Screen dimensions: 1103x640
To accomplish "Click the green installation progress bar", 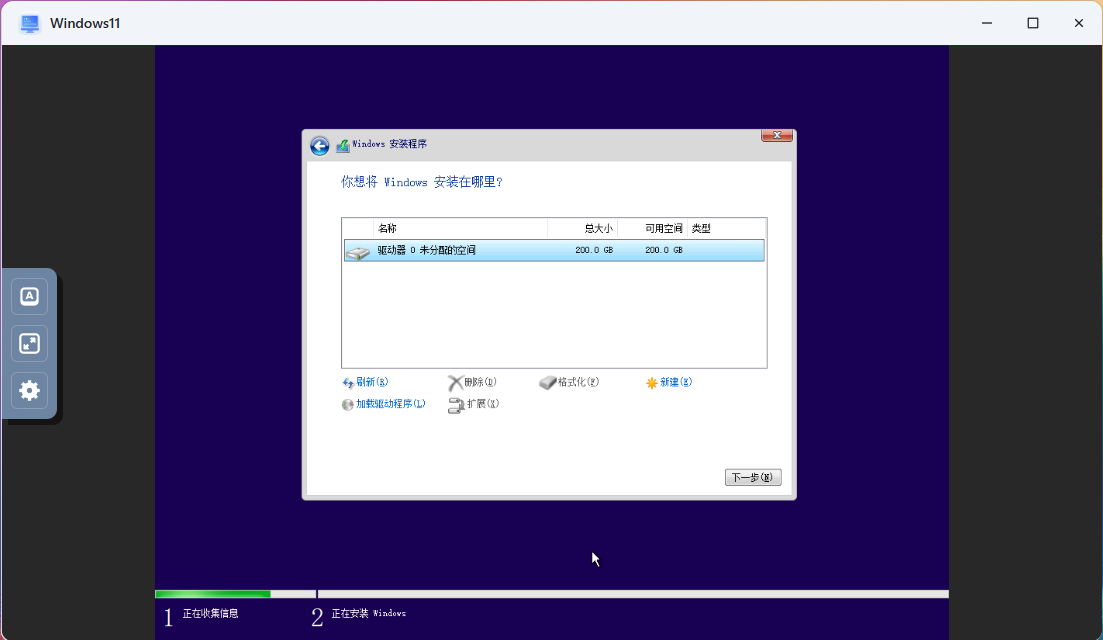I will click(212, 594).
